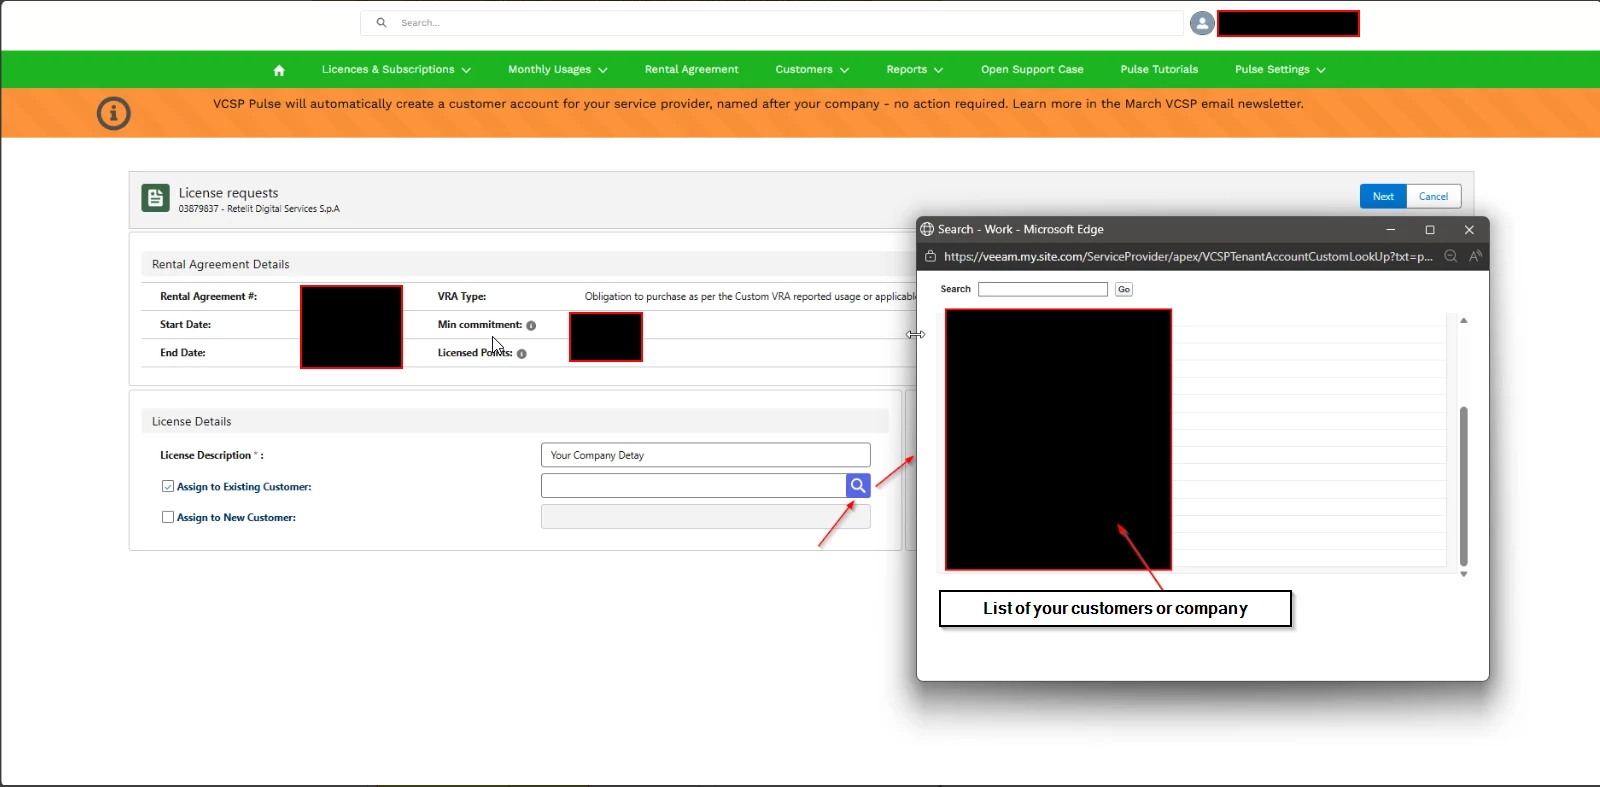Screen dimensions: 1600x787
Task: Click the 03879837 - Retelit Digital Services text
Action: pyautogui.click(x=259, y=209)
